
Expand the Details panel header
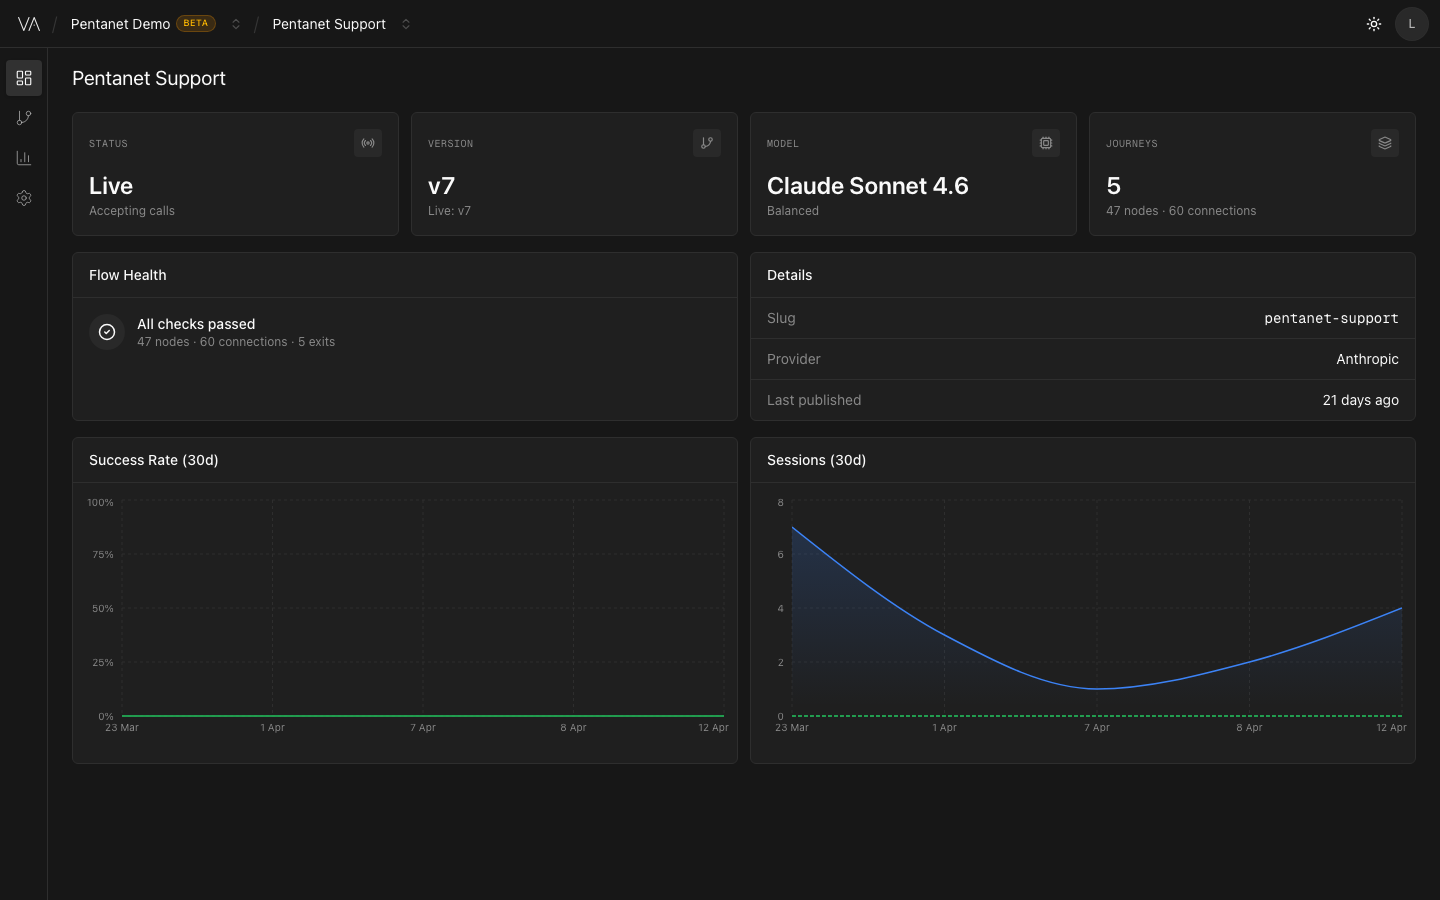pyautogui.click(x=789, y=275)
